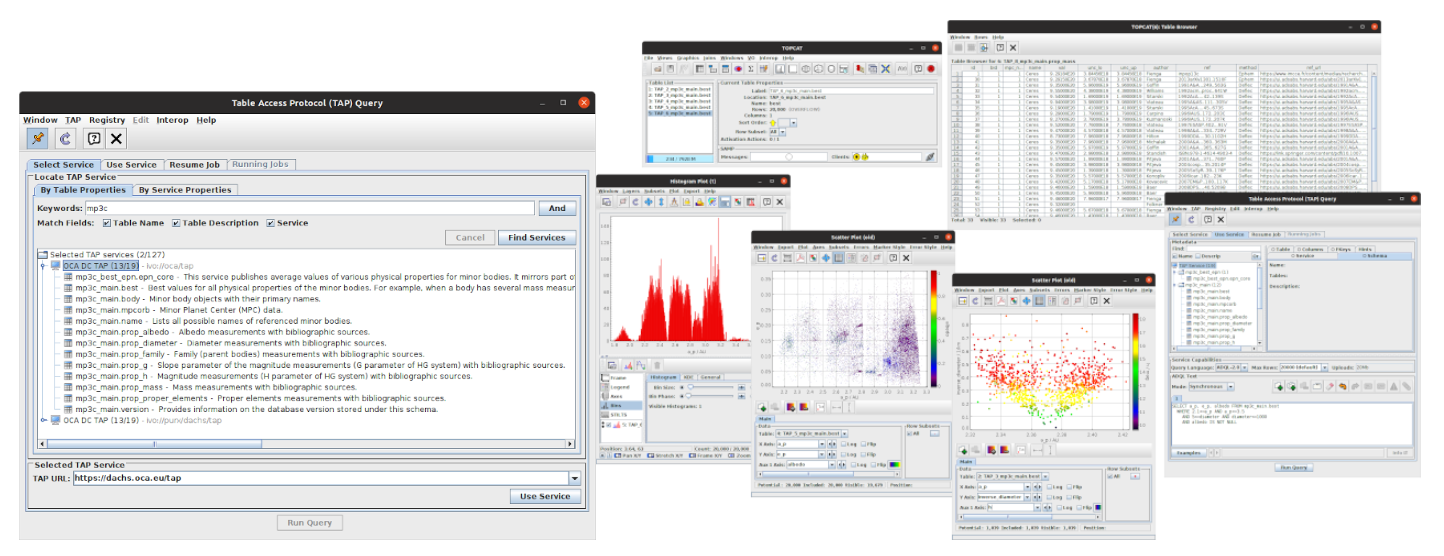Click the Aux axis color ramp swatch in middle Scatter Plot
The image size is (1444, 556).
point(894,465)
